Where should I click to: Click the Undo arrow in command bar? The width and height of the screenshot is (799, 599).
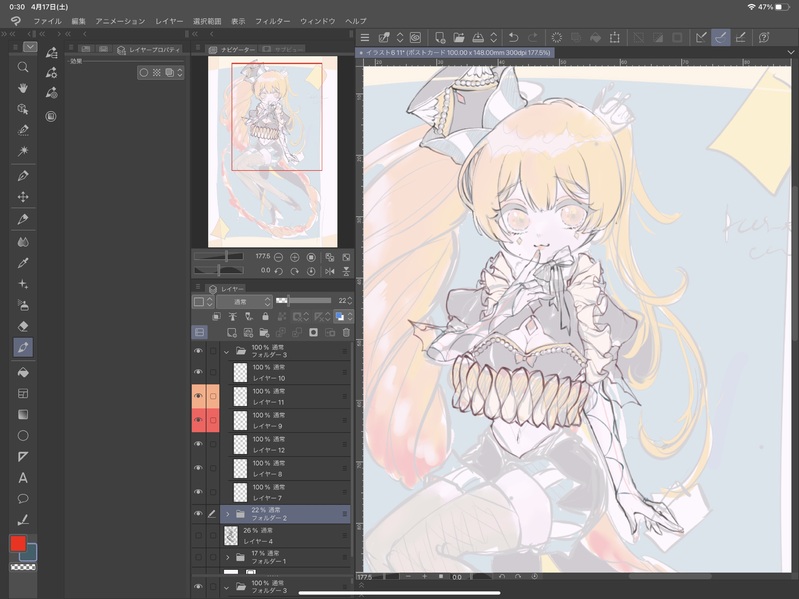tap(514, 37)
